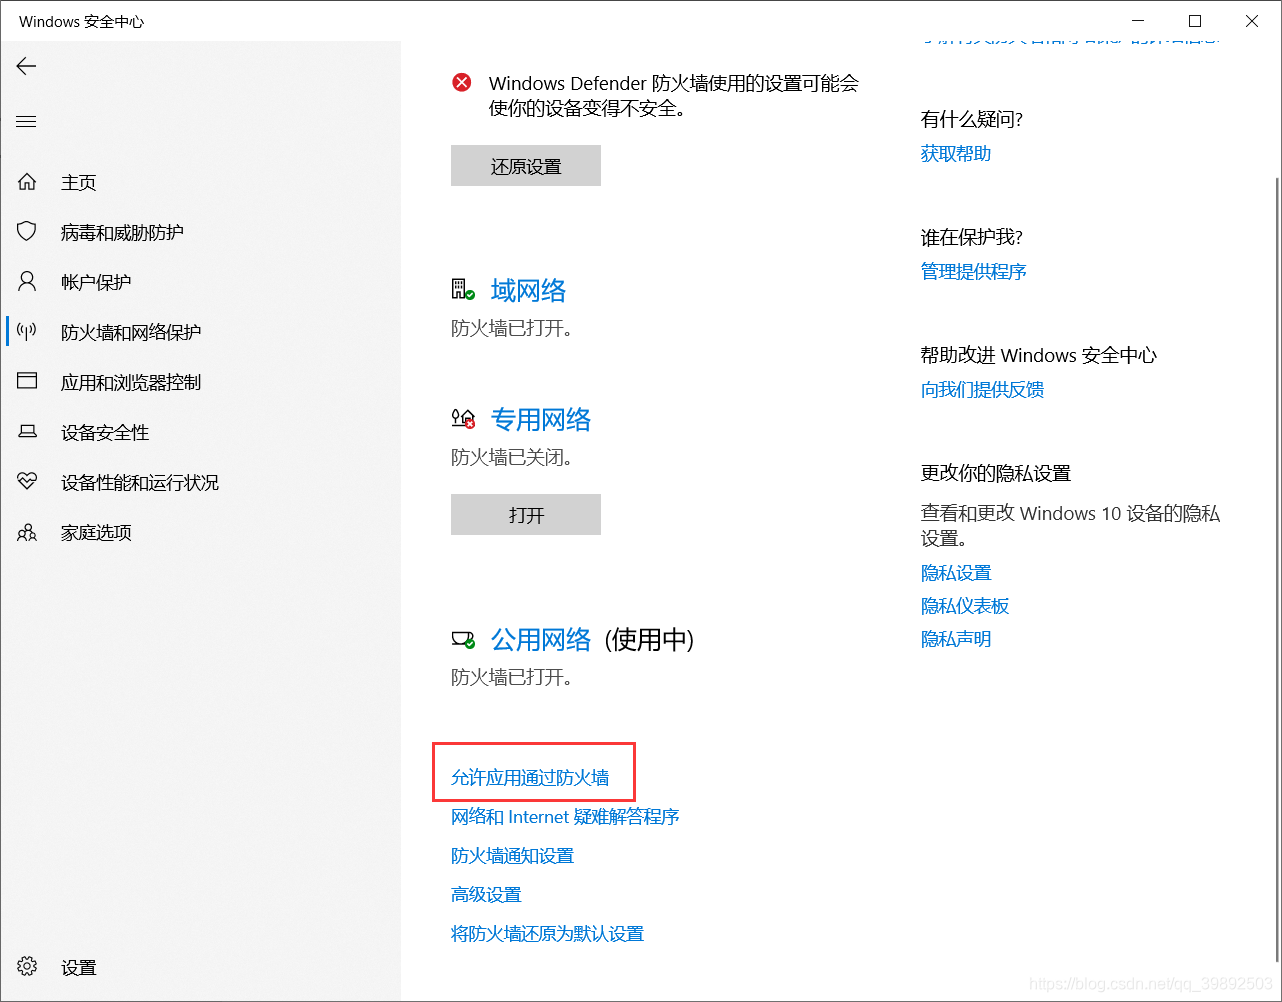The height and width of the screenshot is (1002, 1282).
Task: Click the device security laptop icon
Action: point(27,432)
